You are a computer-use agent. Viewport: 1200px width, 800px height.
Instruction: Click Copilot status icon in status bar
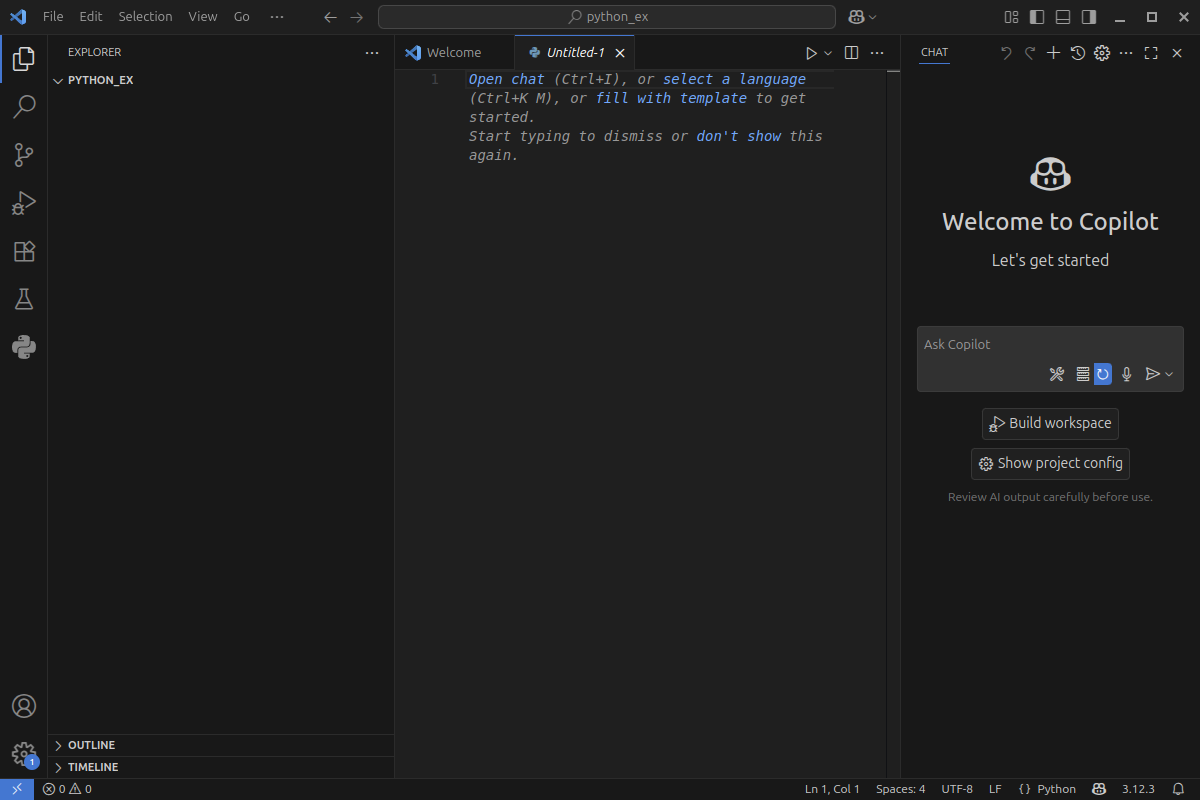(x=1099, y=789)
